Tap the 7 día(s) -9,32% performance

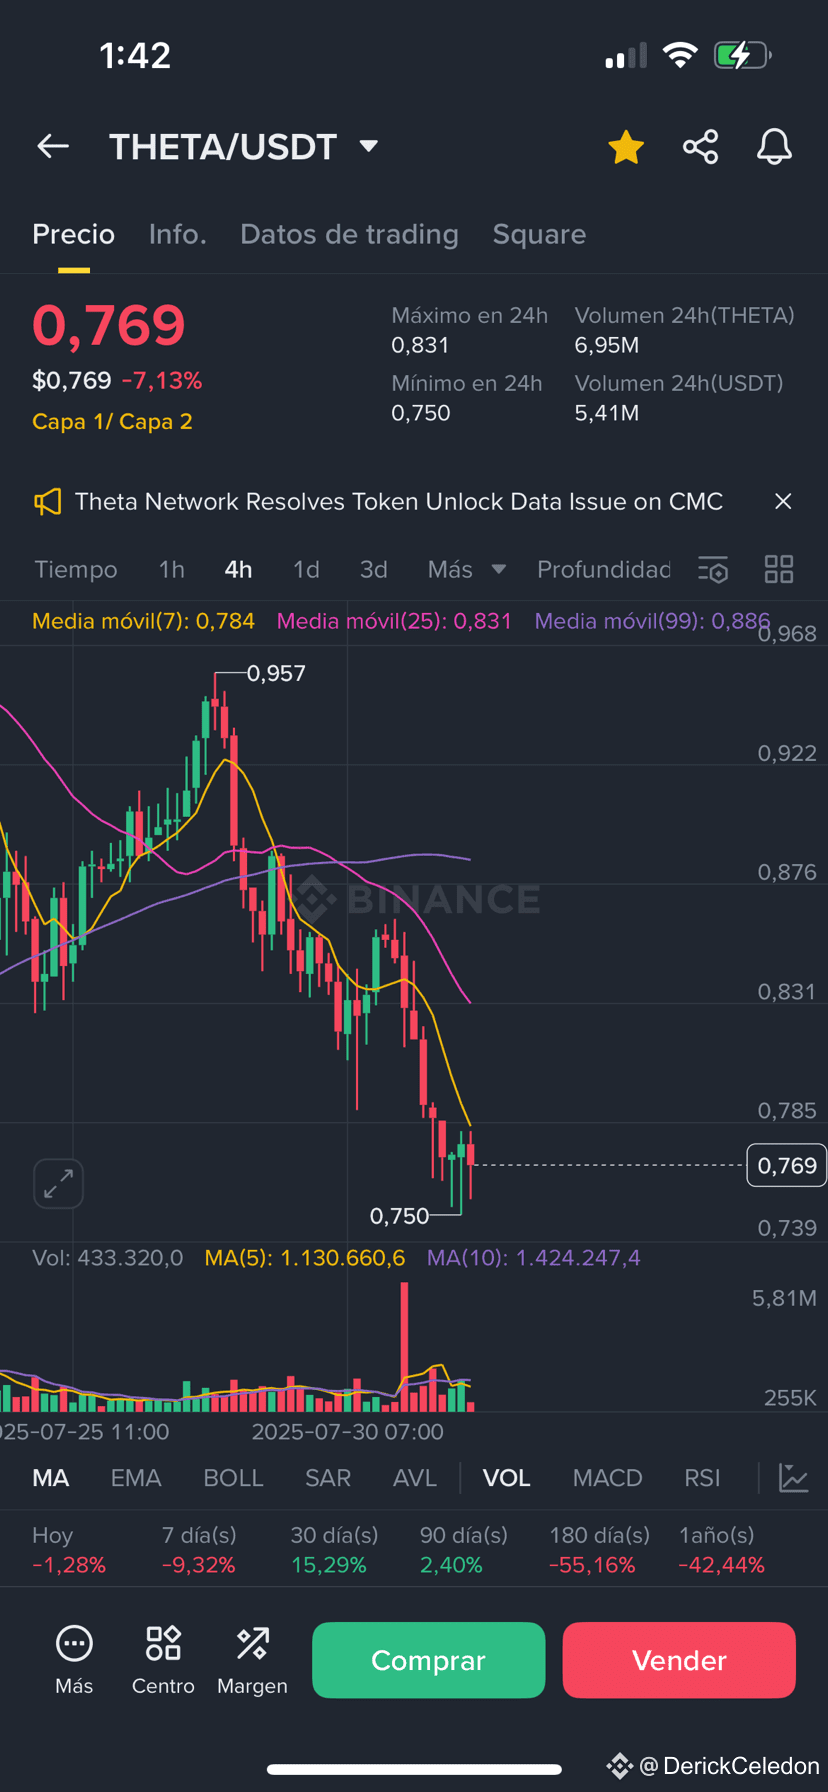point(199,1550)
